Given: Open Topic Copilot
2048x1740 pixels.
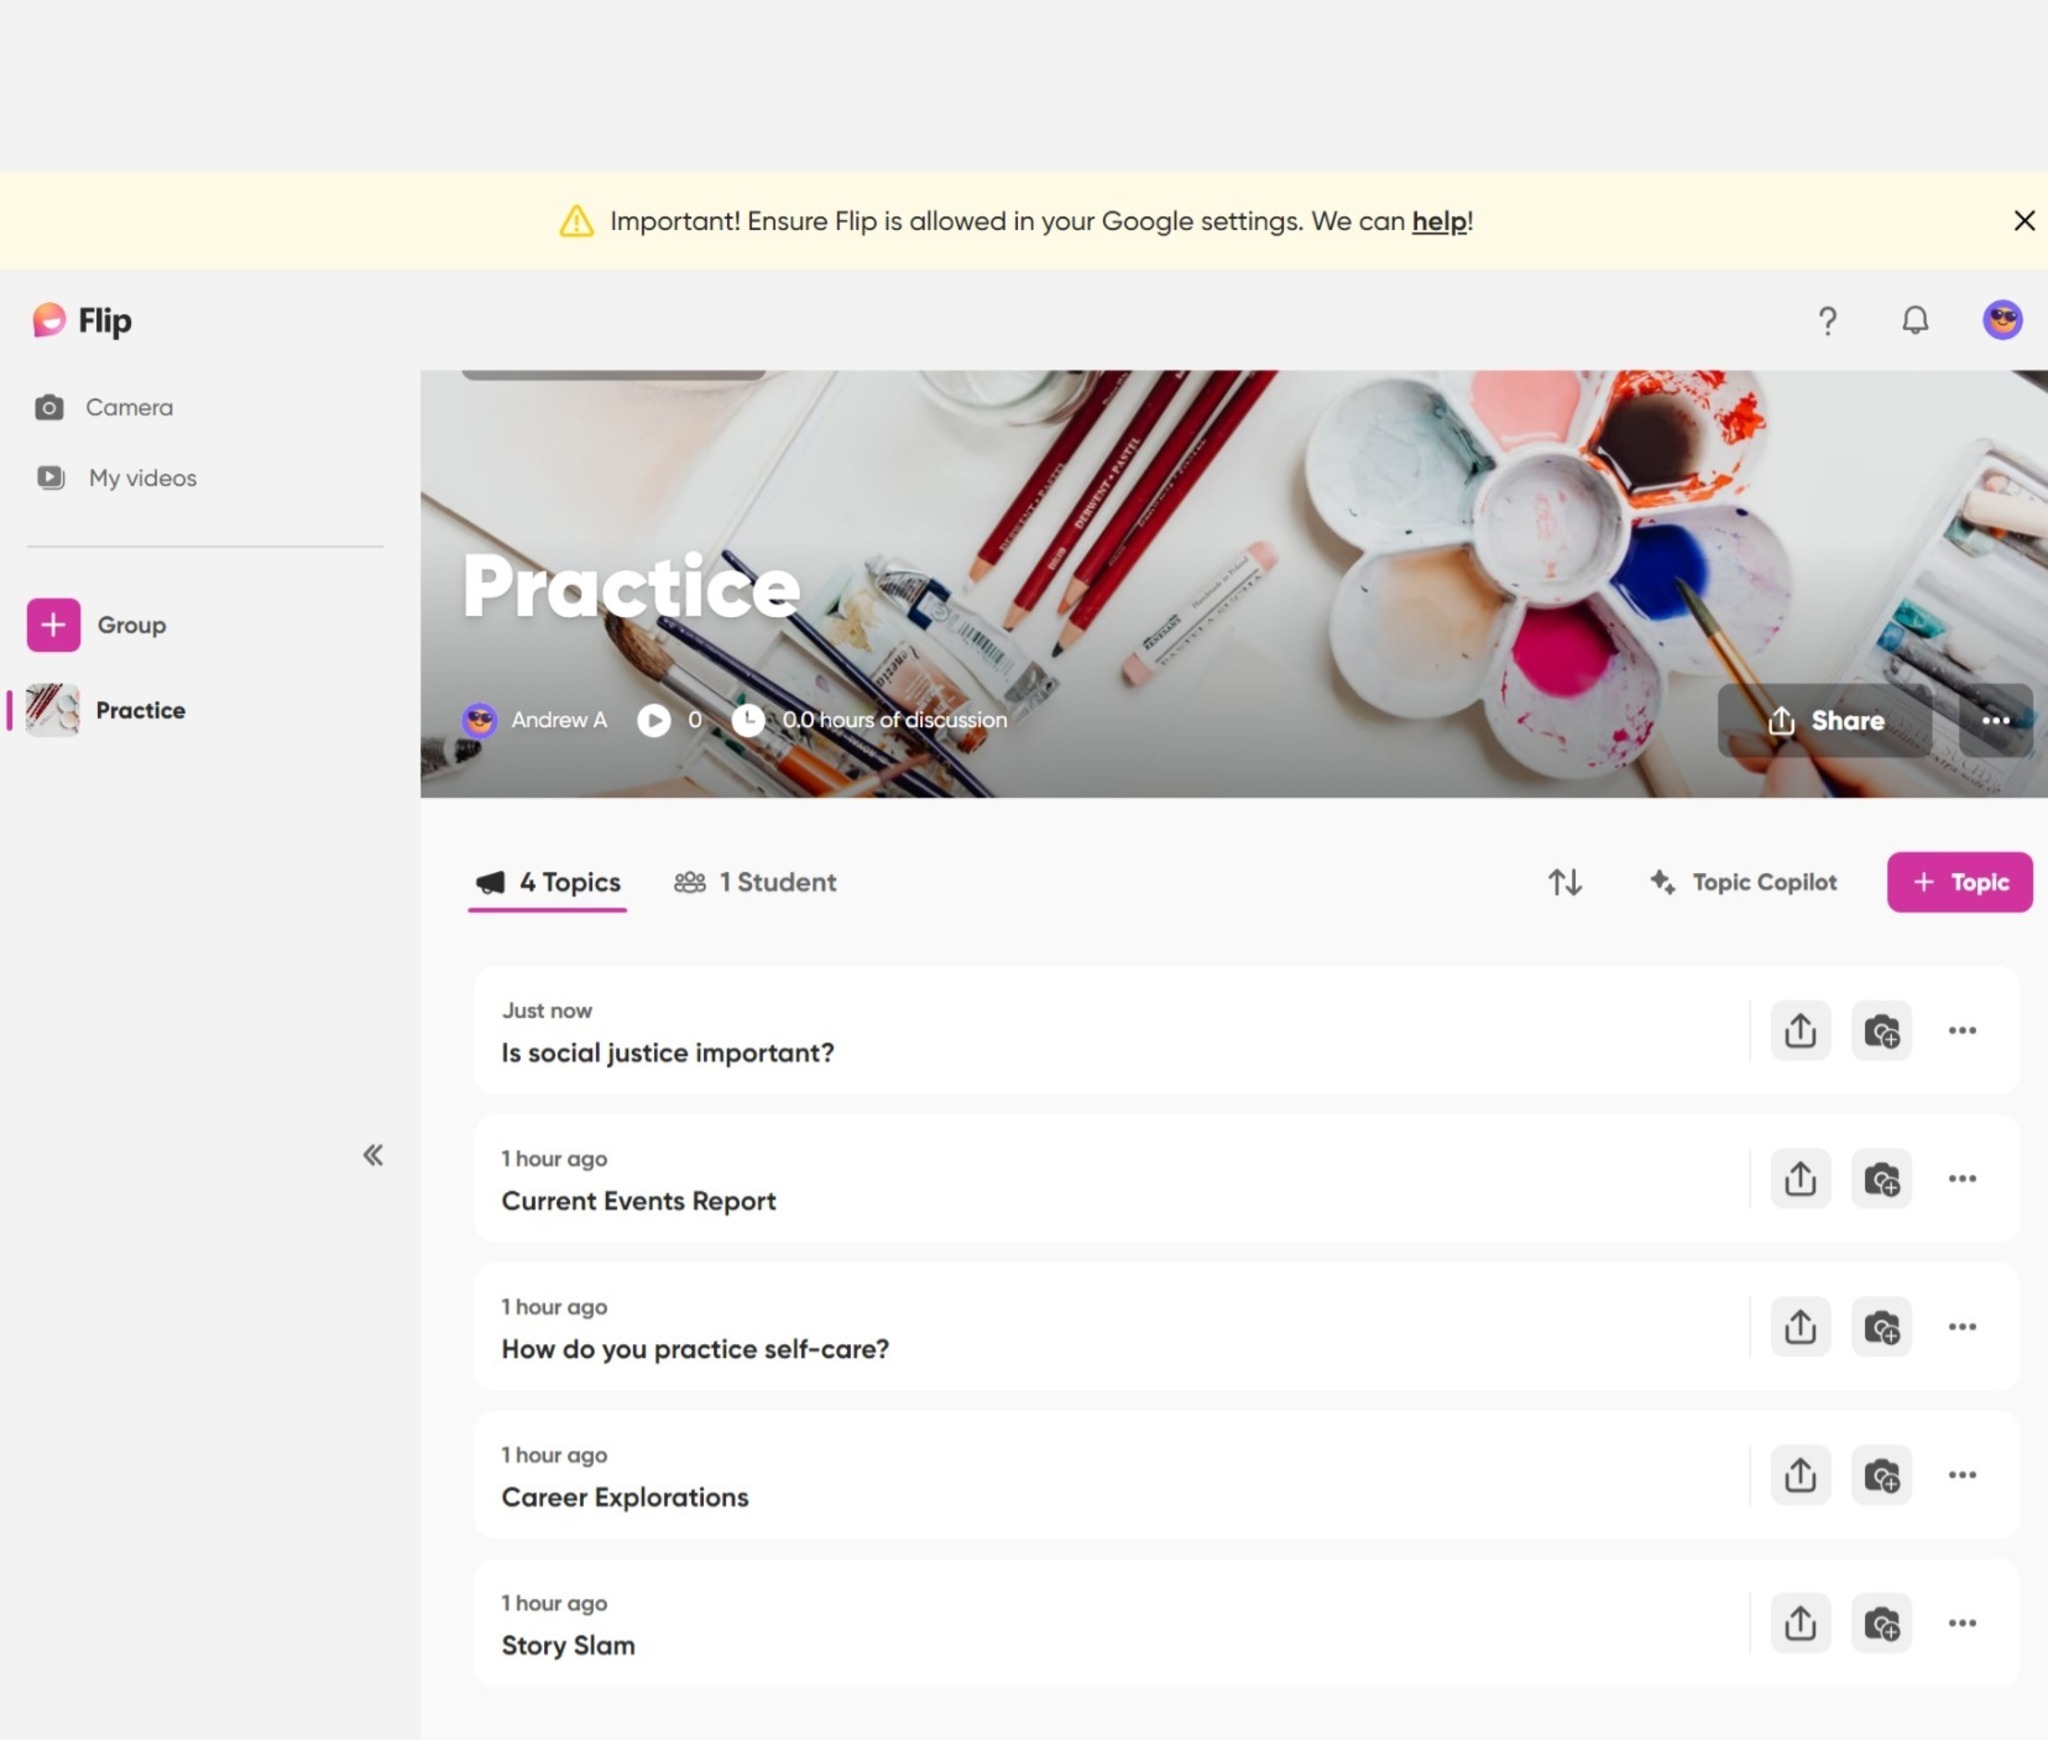Looking at the screenshot, I should tap(1744, 882).
